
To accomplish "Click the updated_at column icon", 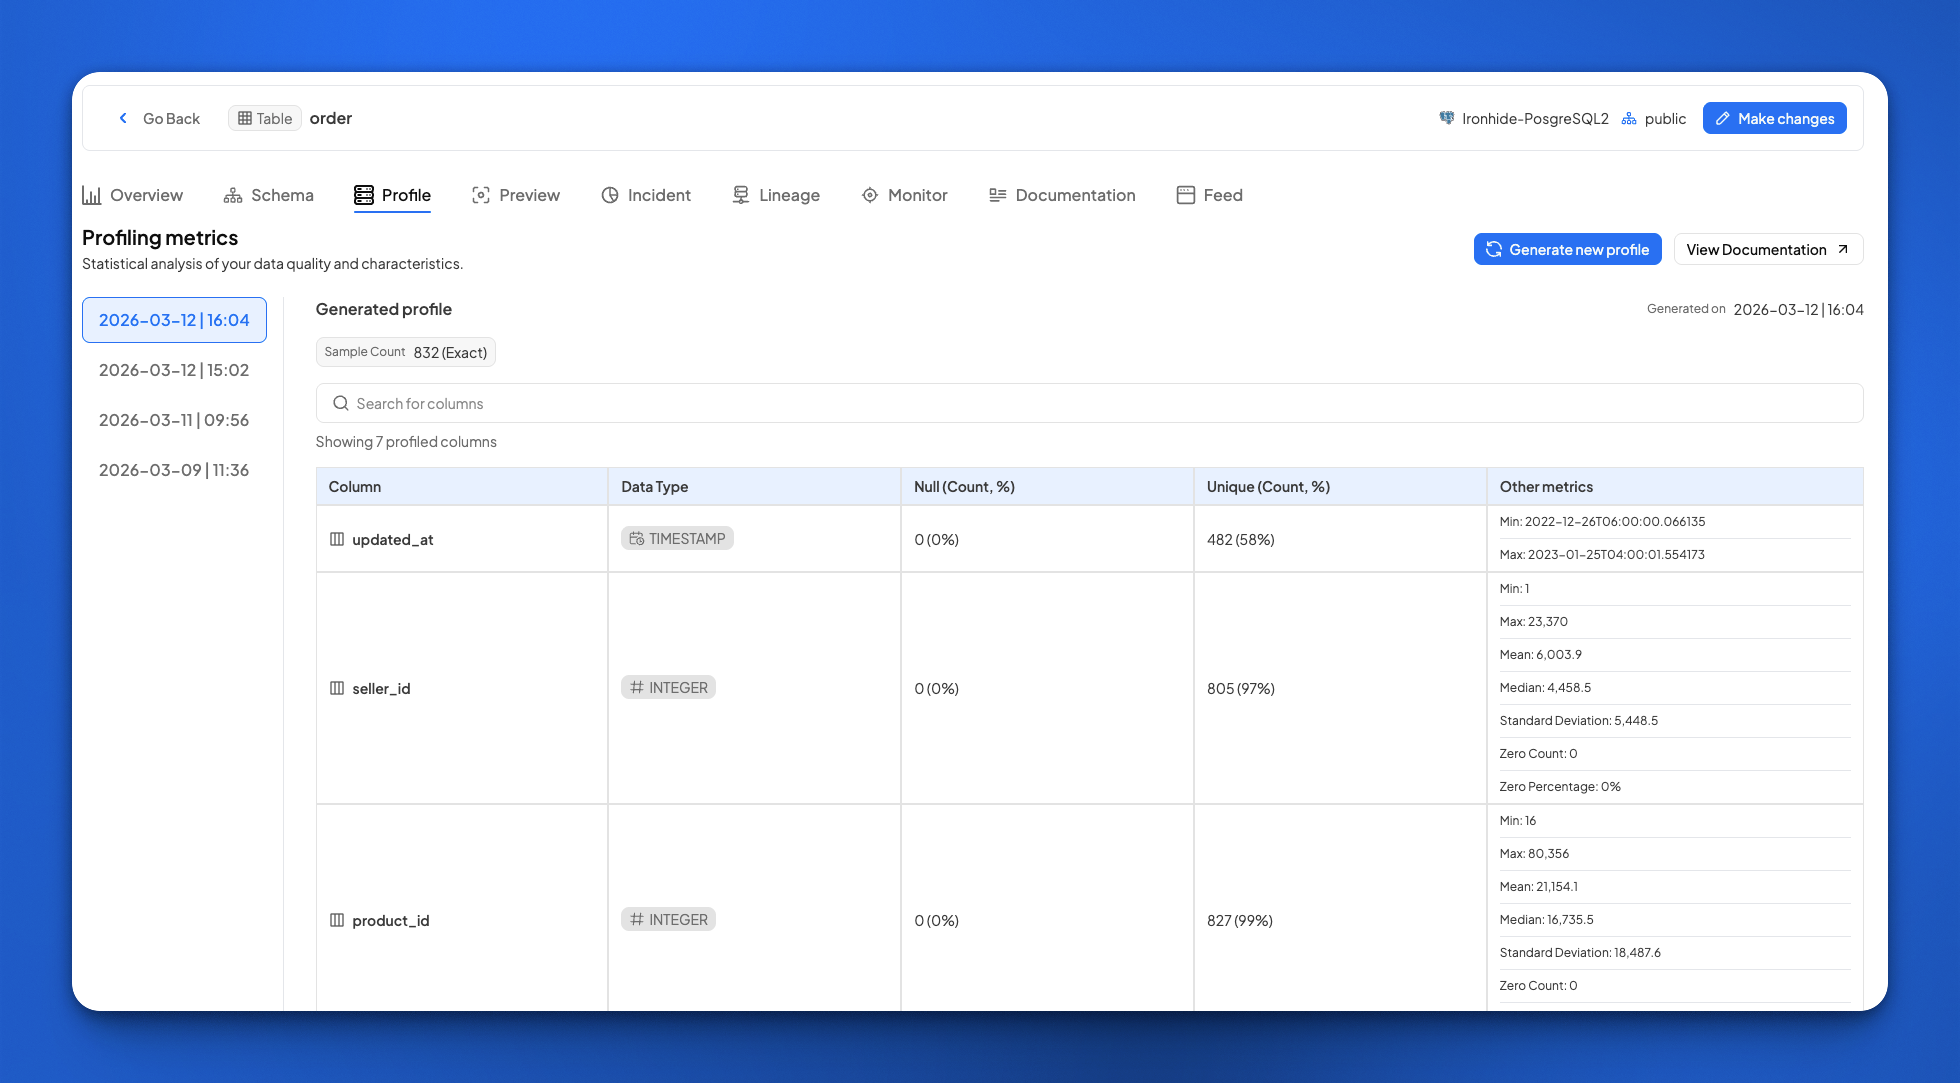I will tap(337, 539).
